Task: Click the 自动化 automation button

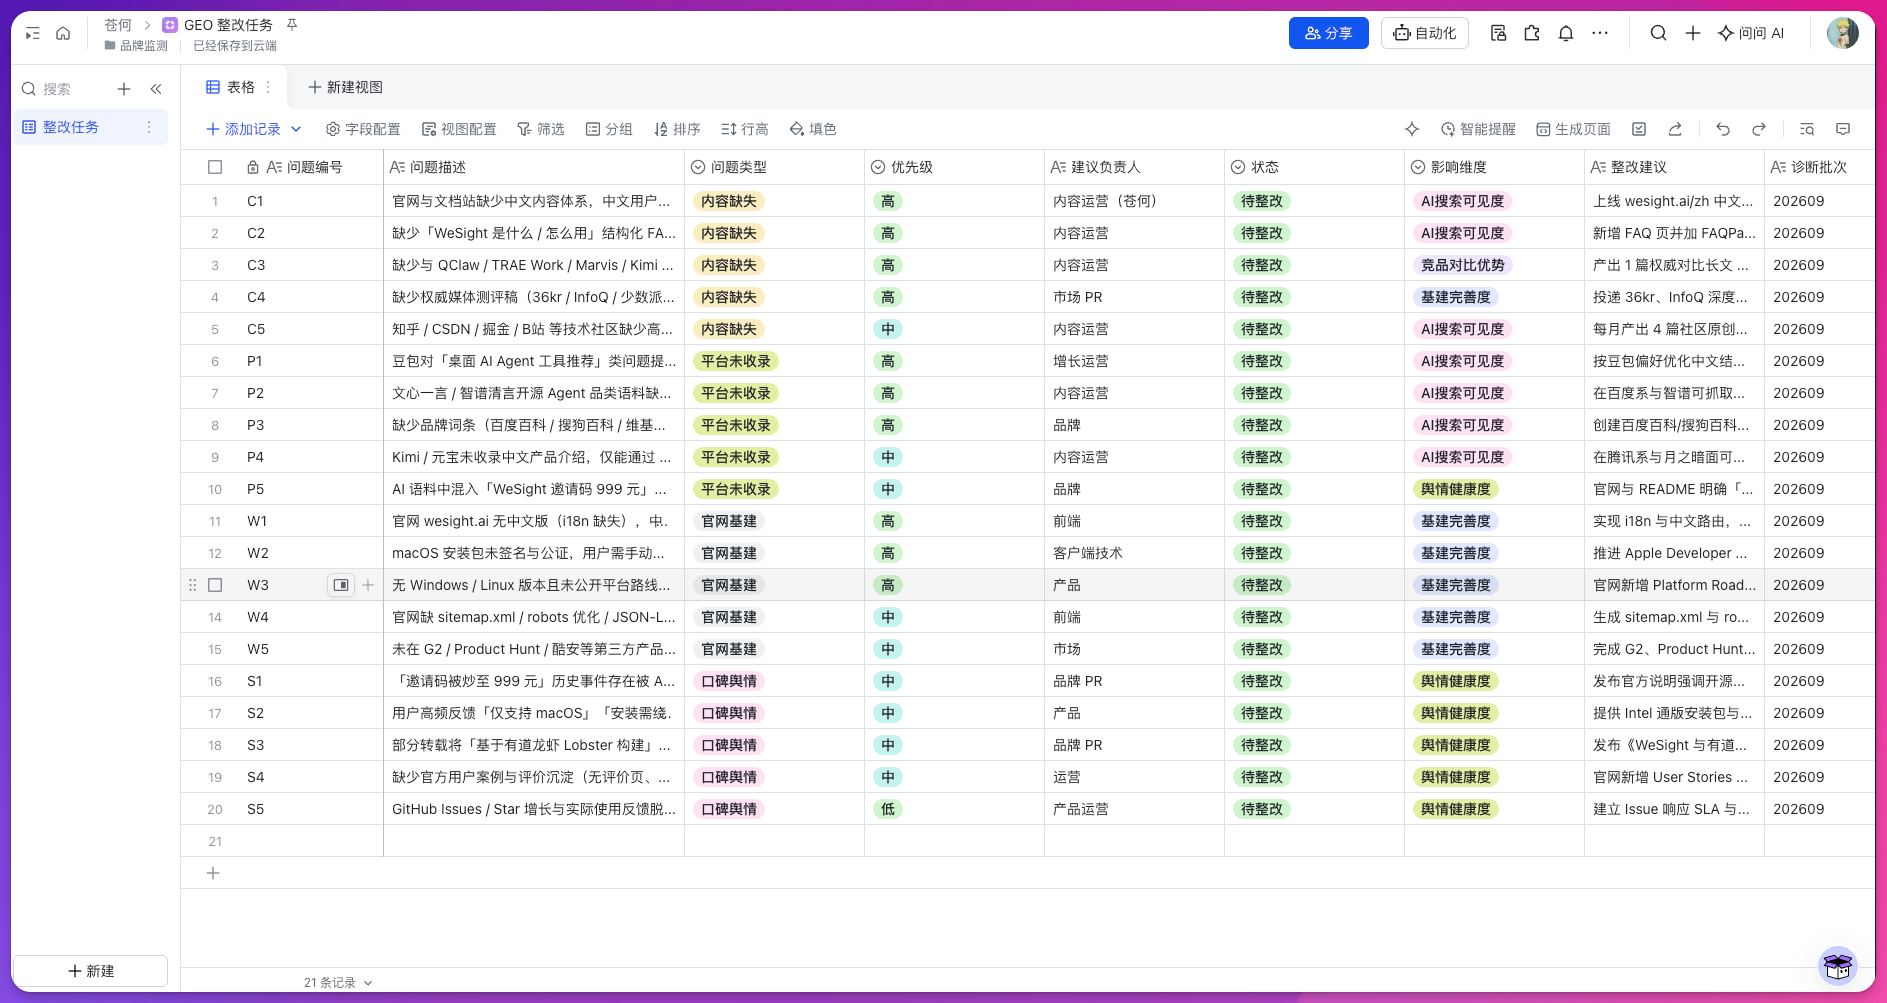Action: click(x=1425, y=33)
